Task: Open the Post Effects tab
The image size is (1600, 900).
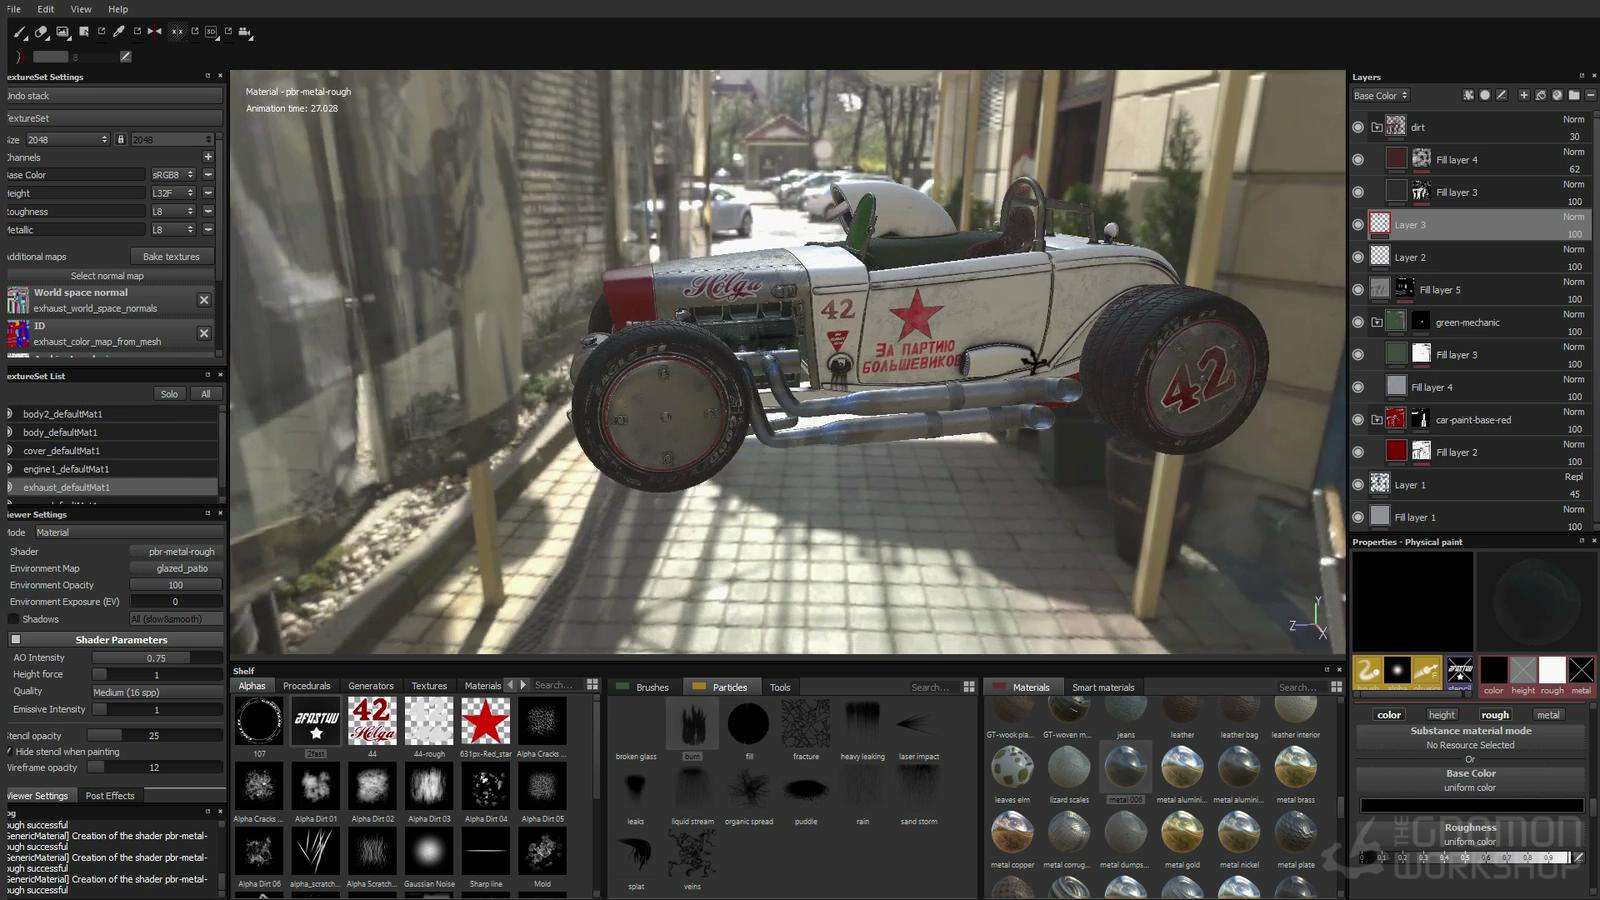Action: pos(110,795)
